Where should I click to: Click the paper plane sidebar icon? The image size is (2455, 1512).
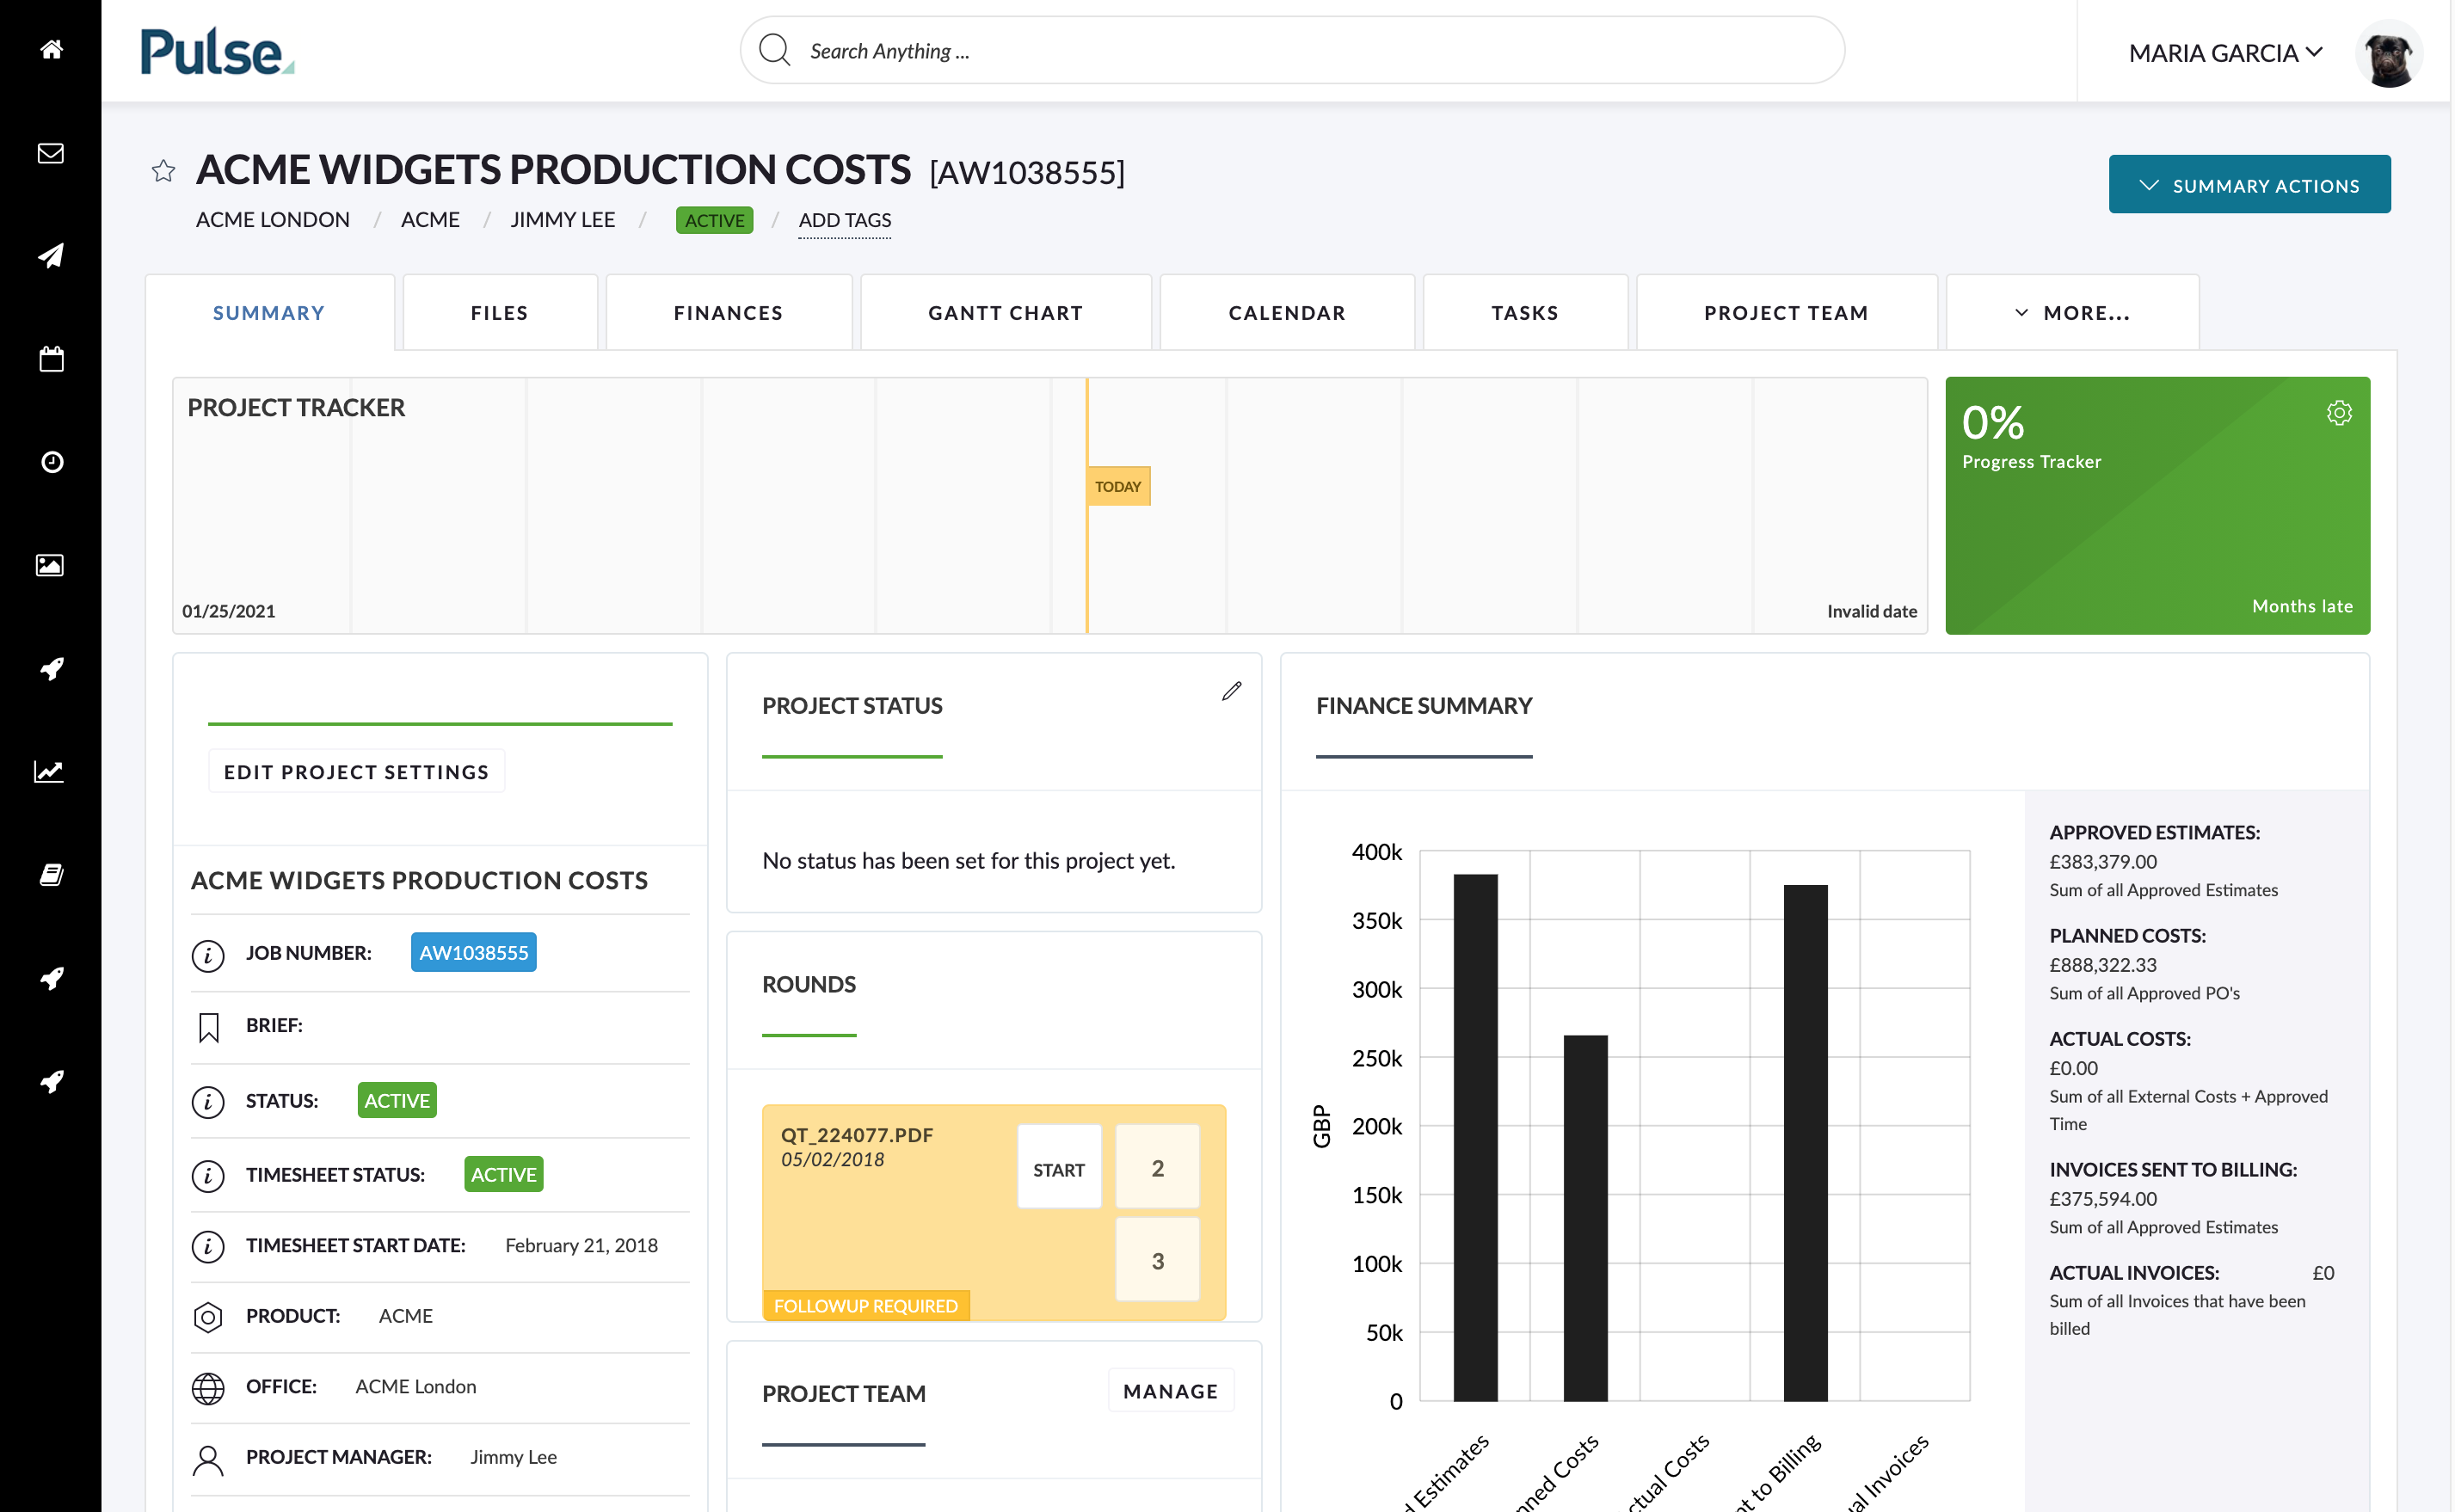(51, 256)
